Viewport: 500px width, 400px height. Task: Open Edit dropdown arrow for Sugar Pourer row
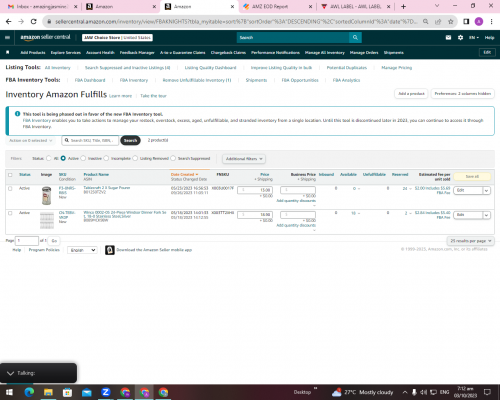pos(486,190)
